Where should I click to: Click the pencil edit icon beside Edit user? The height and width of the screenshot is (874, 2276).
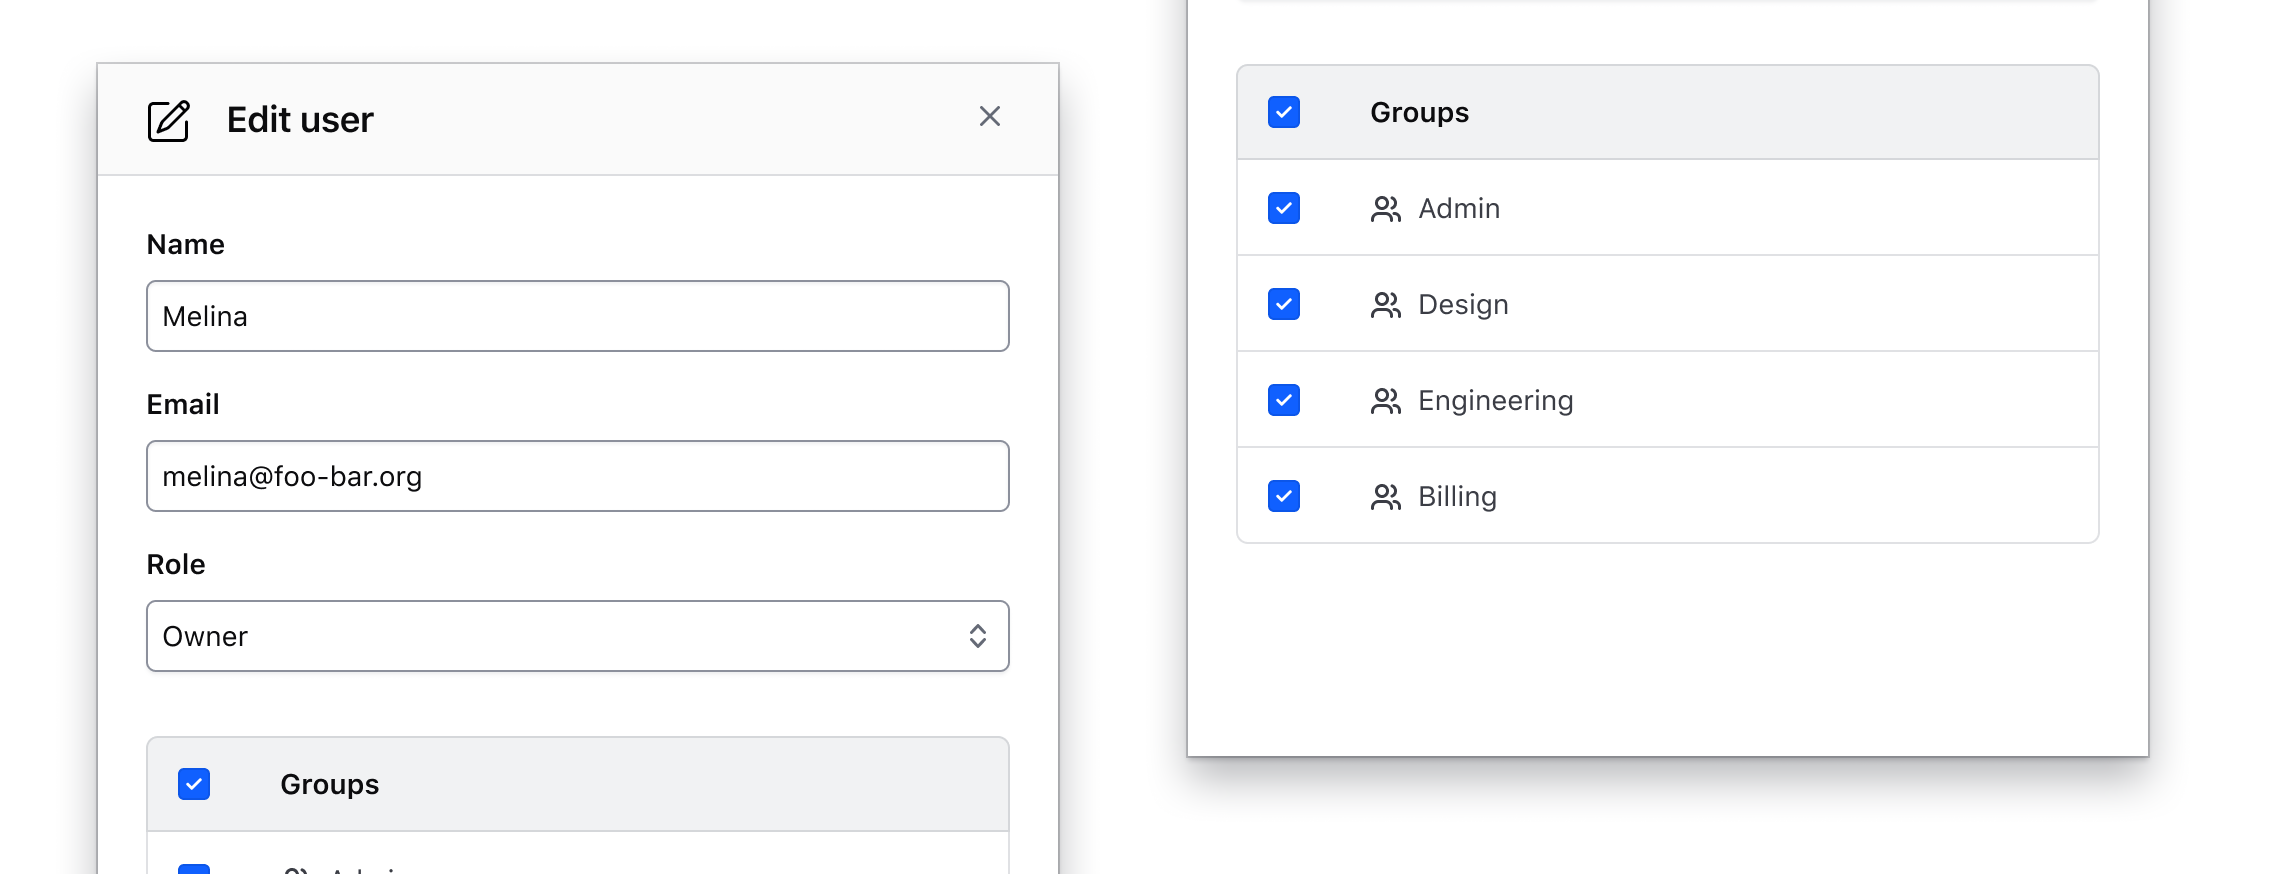tap(168, 121)
